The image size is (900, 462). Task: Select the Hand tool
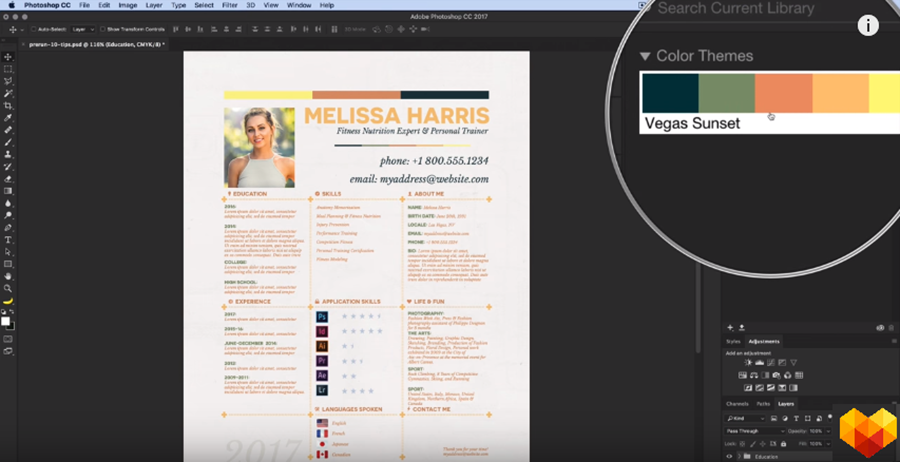tap(8, 275)
